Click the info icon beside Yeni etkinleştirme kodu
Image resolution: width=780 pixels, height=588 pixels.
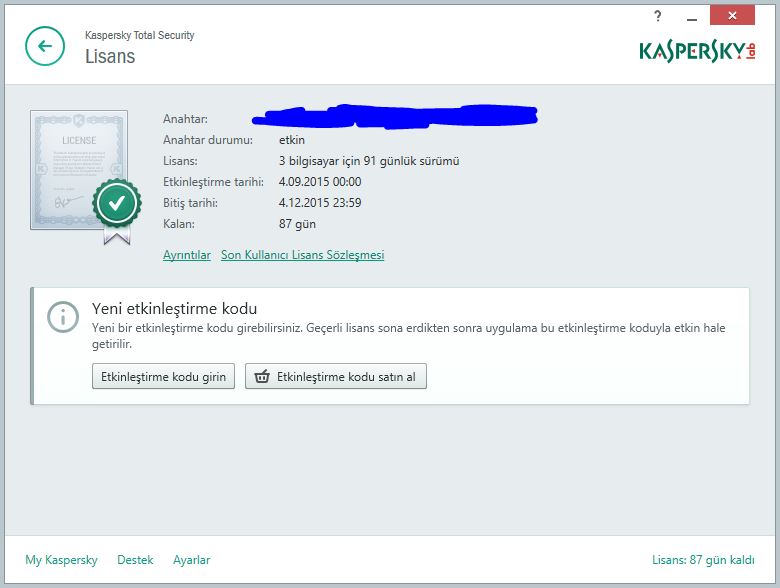pyautogui.click(x=63, y=316)
